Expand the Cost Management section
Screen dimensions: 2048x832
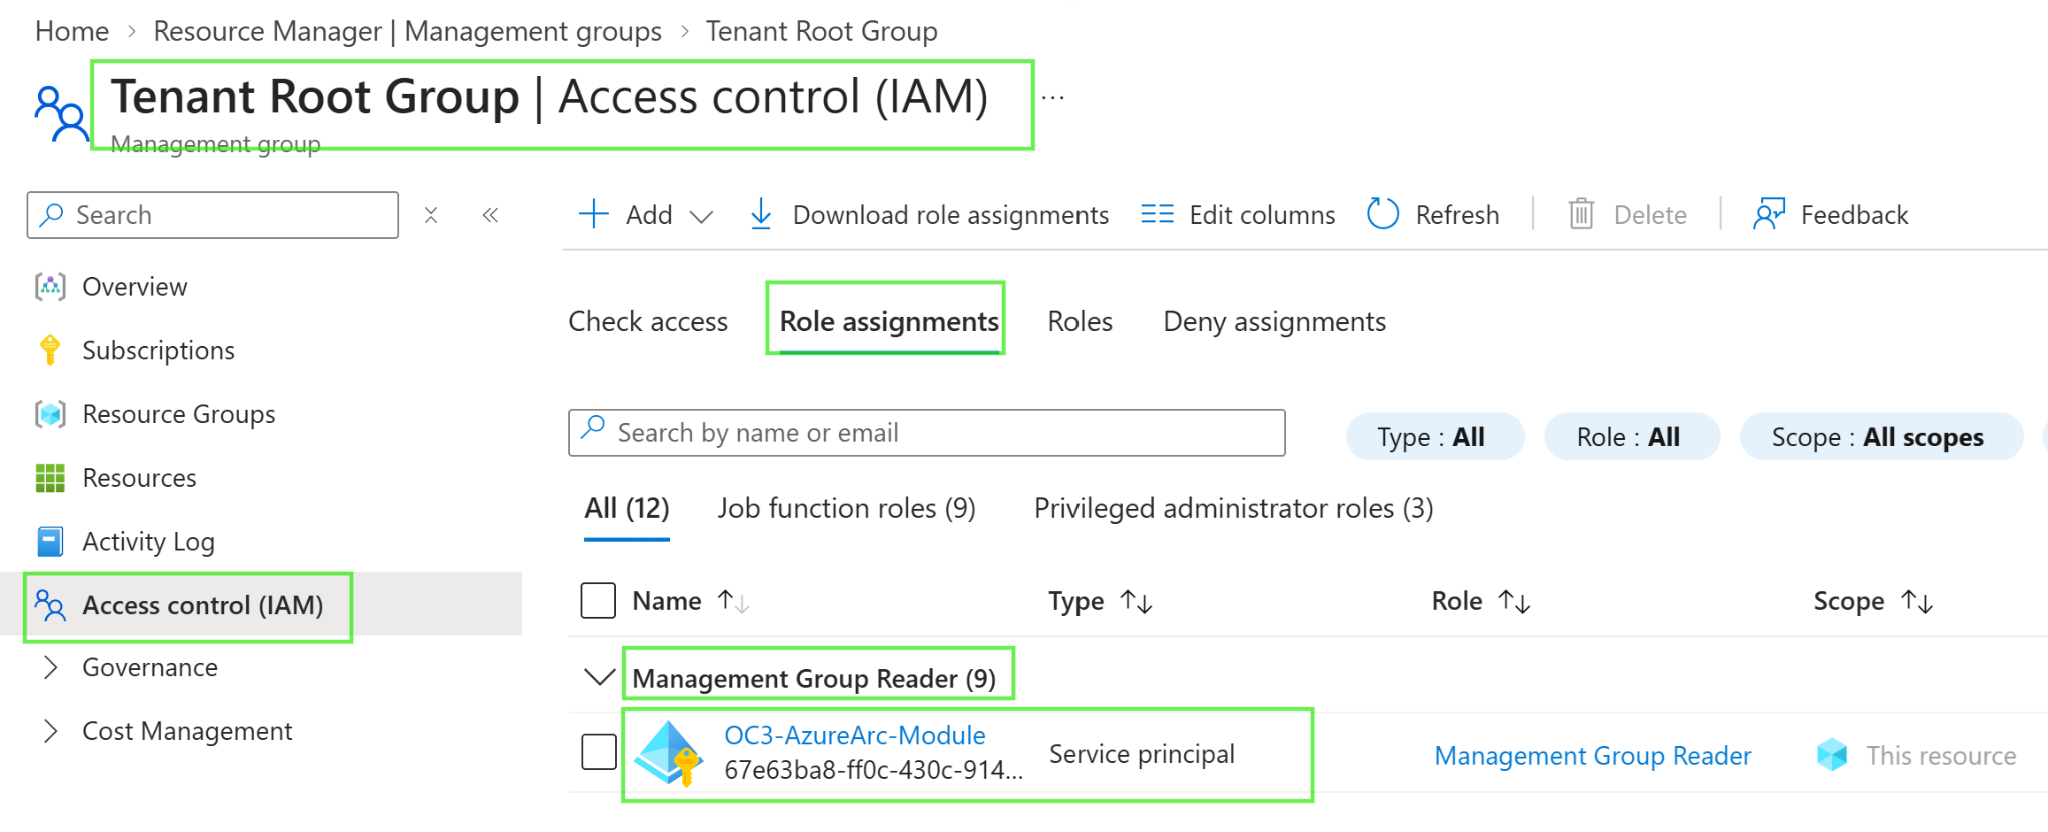[50, 731]
